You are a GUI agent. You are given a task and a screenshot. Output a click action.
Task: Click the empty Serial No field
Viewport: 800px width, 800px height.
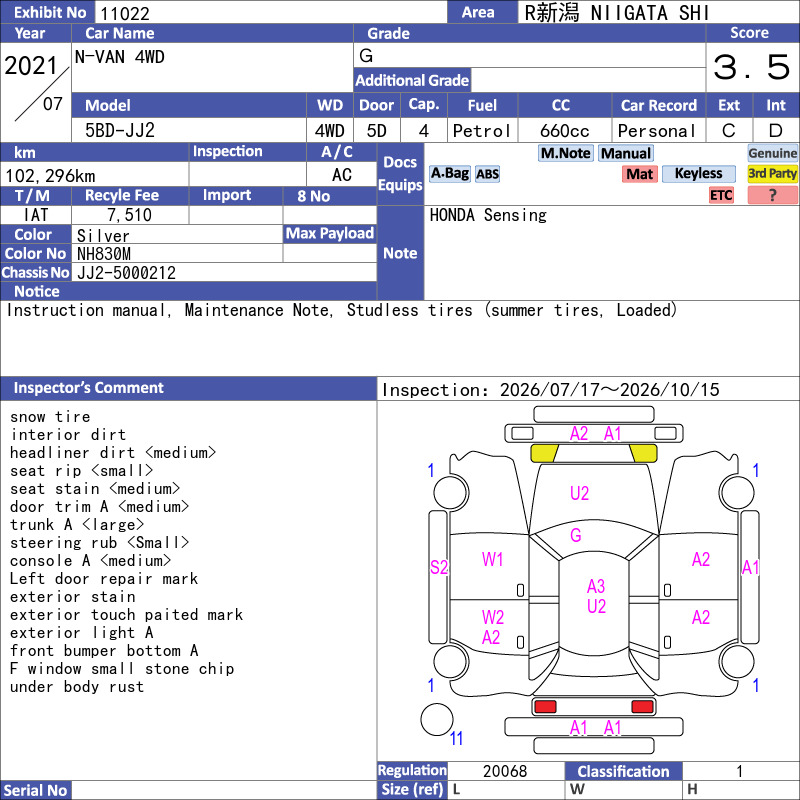coord(223,790)
